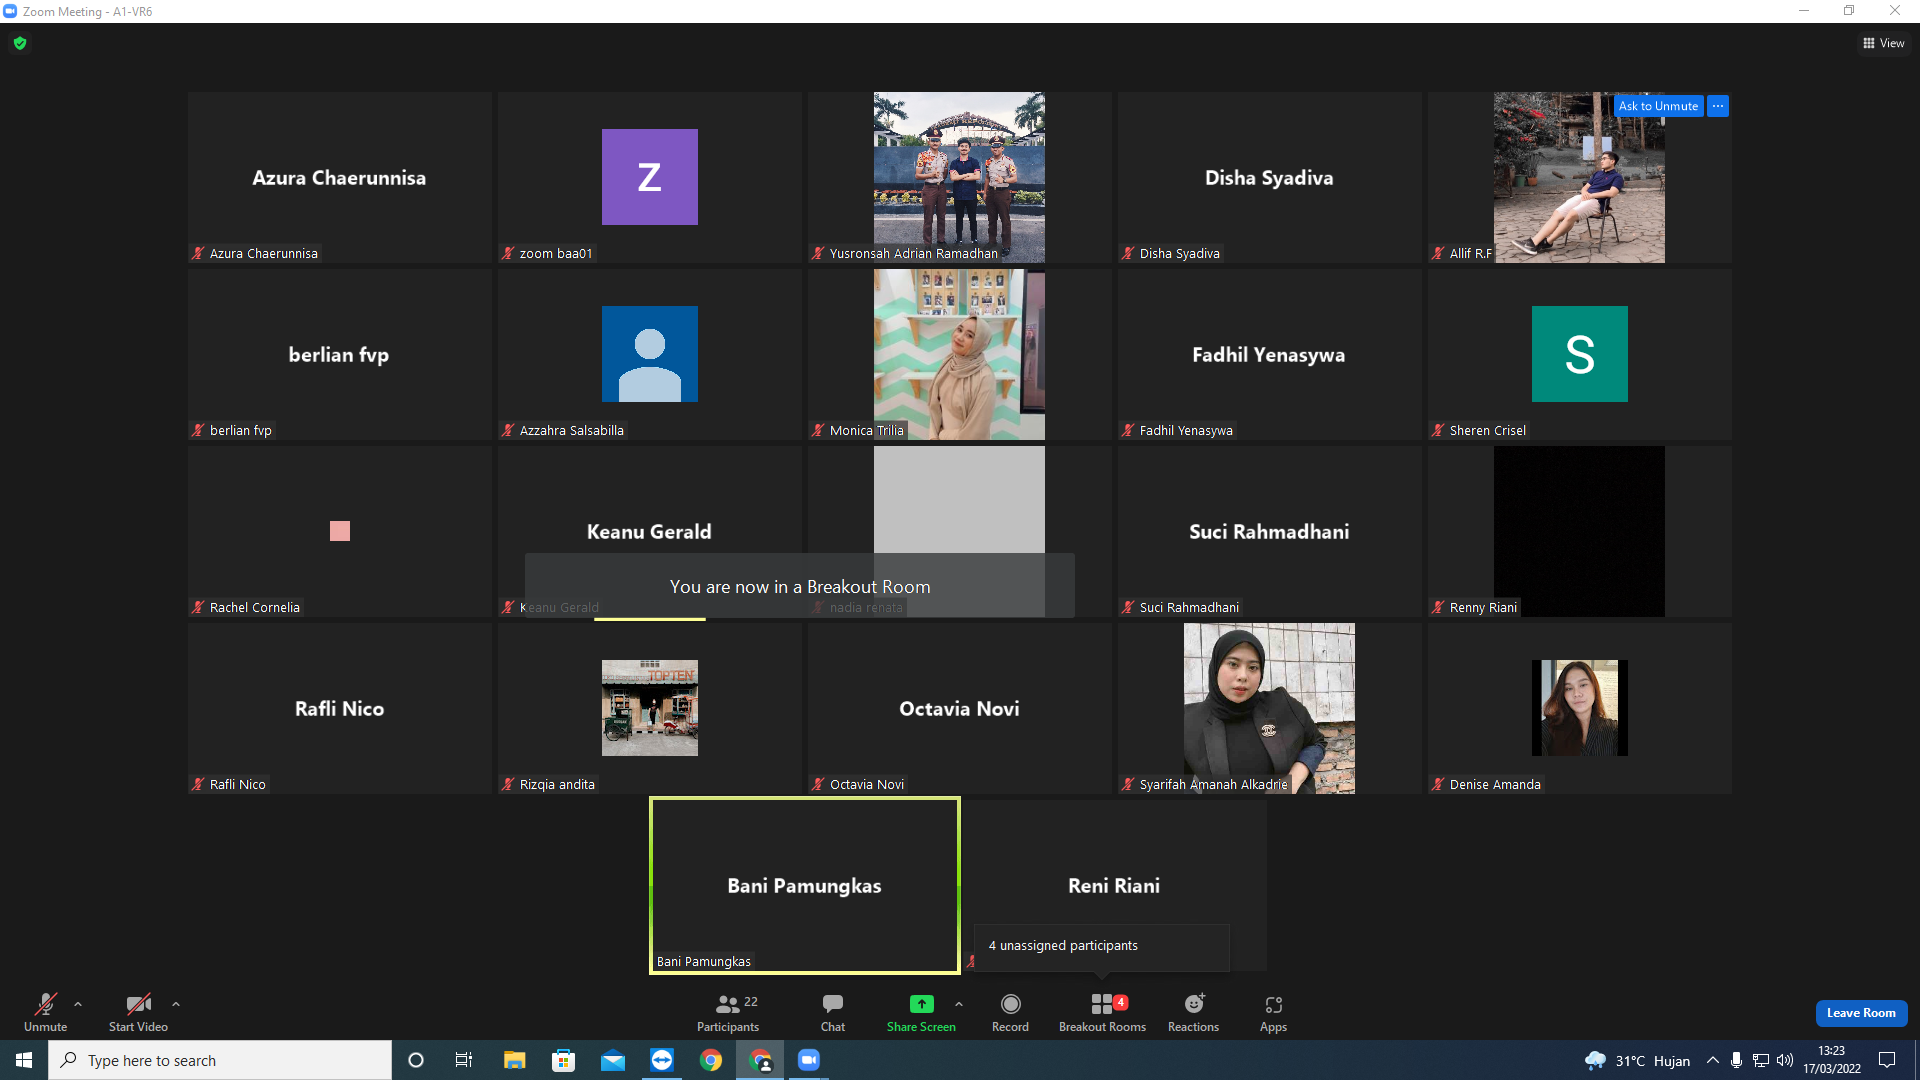Open network settings from system tray
The image size is (1920, 1080).
point(1761,1060)
